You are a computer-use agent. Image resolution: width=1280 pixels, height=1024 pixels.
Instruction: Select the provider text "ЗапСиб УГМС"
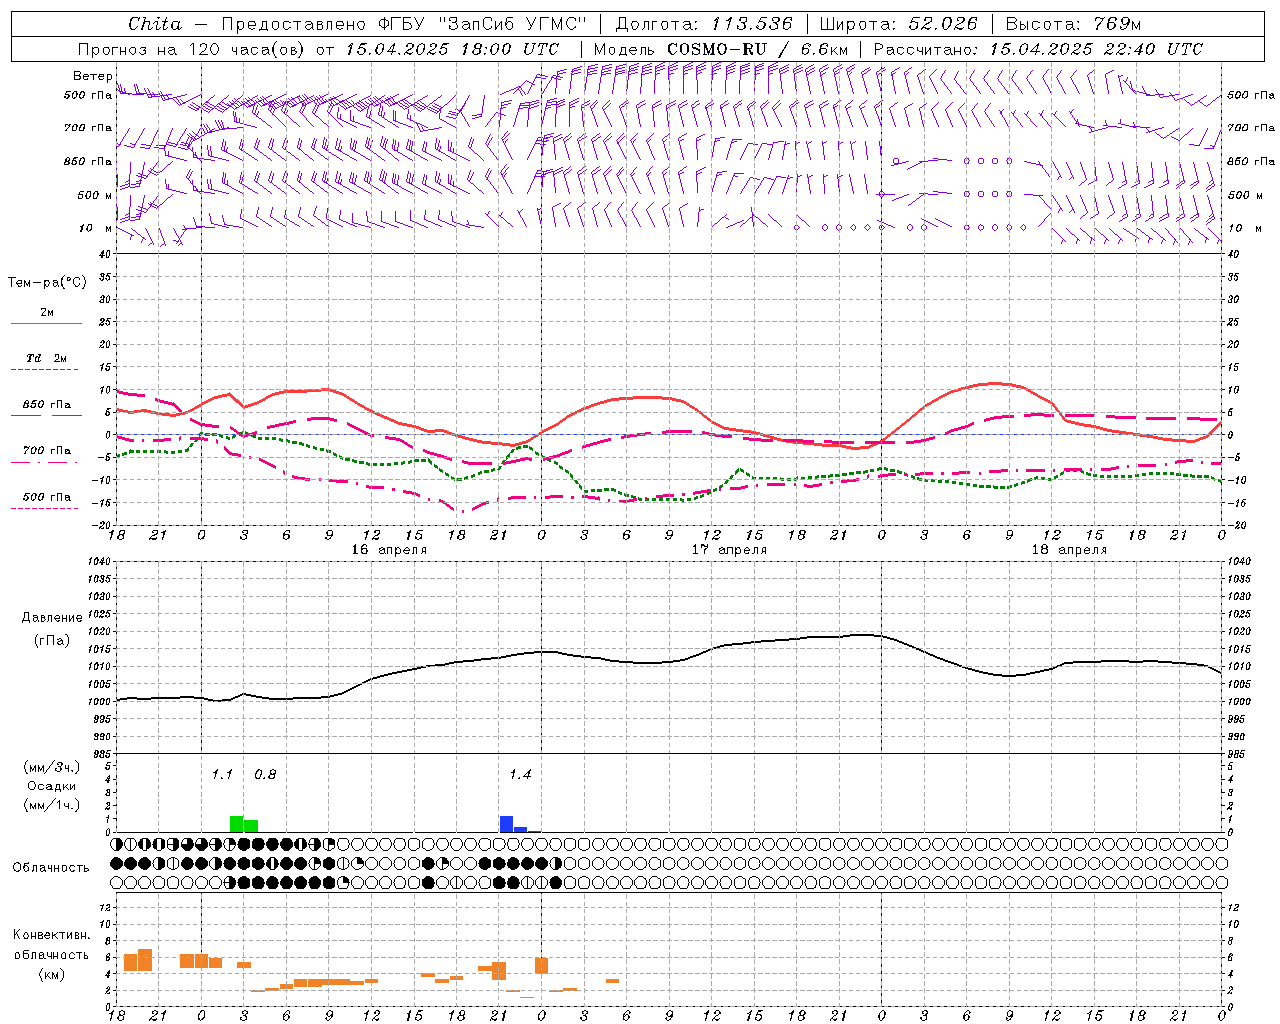(513, 24)
